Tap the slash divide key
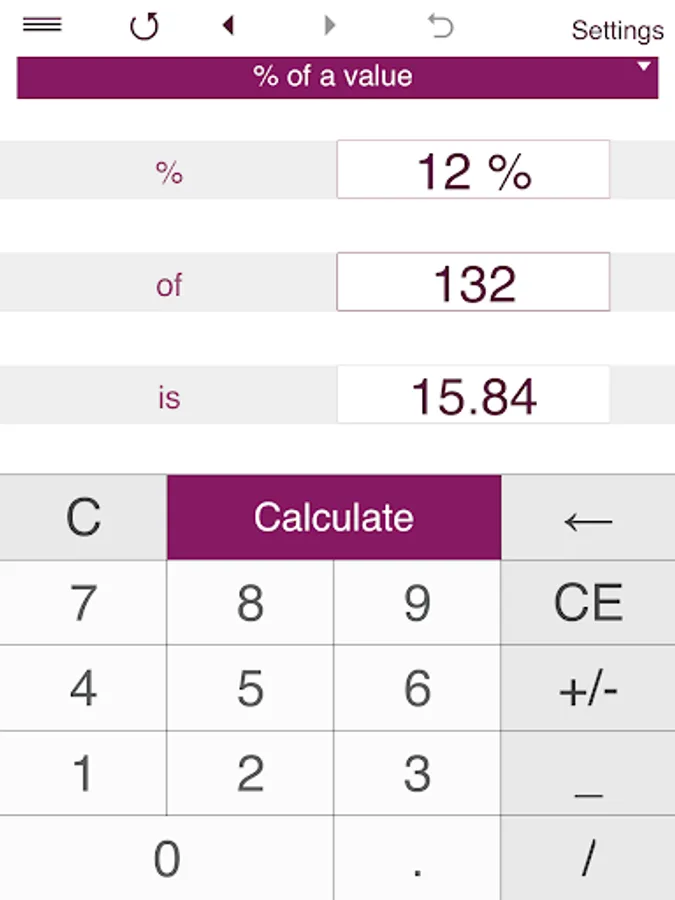This screenshot has width=675, height=900. pos(588,858)
